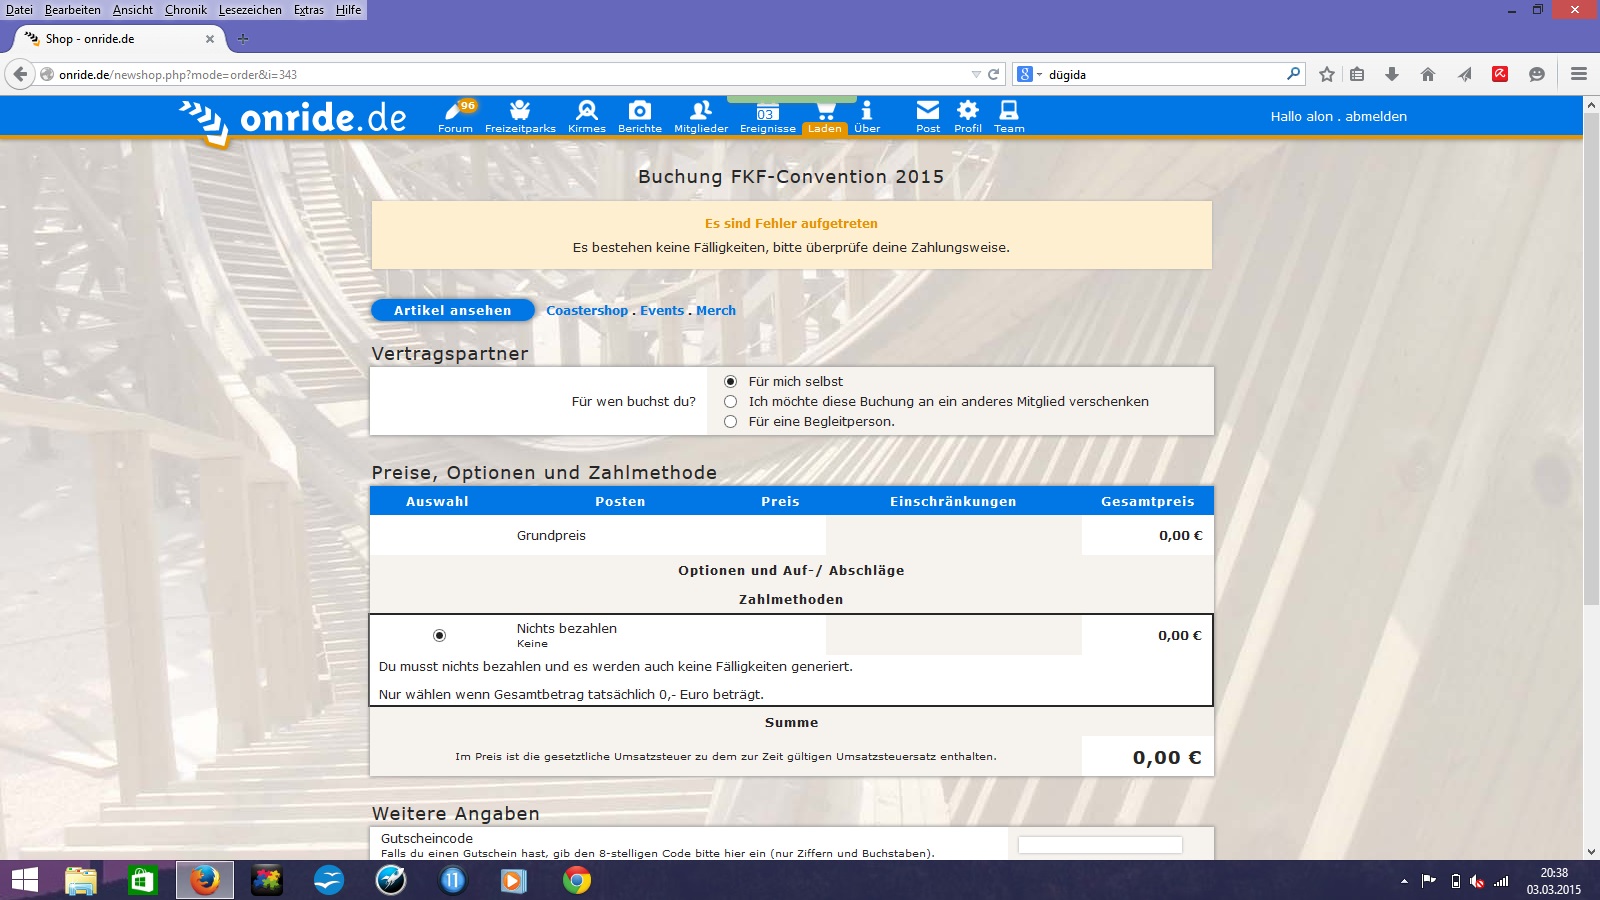Open the URL bar history dropdown arrow

976,74
